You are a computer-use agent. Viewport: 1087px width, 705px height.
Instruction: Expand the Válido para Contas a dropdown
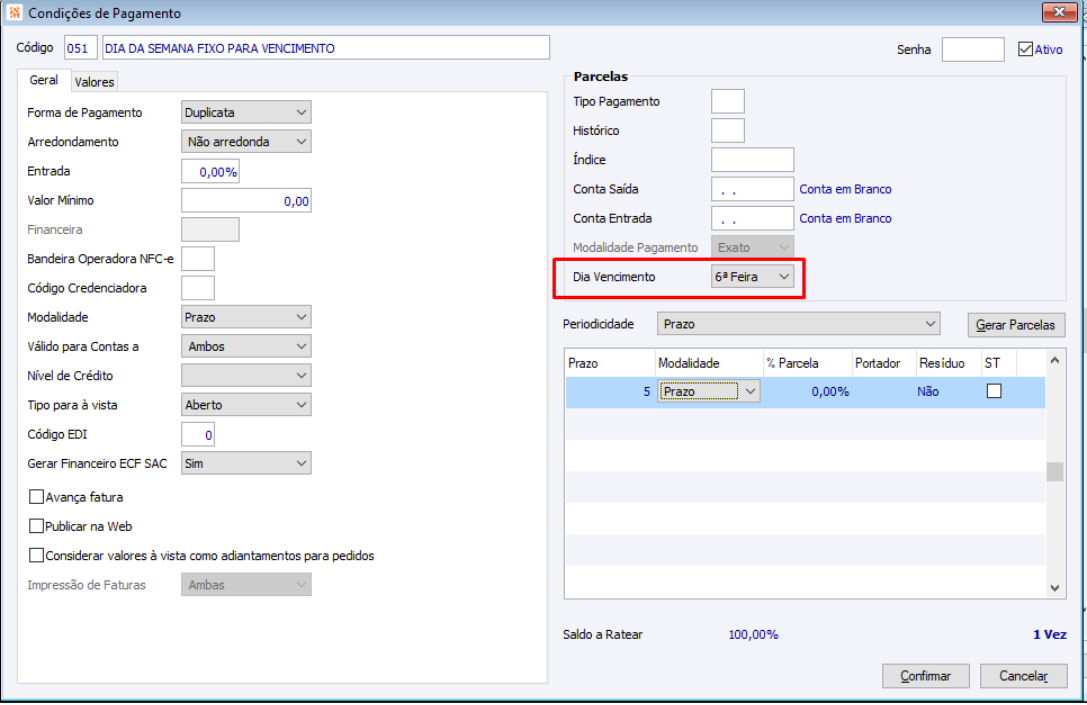tap(246, 346)
